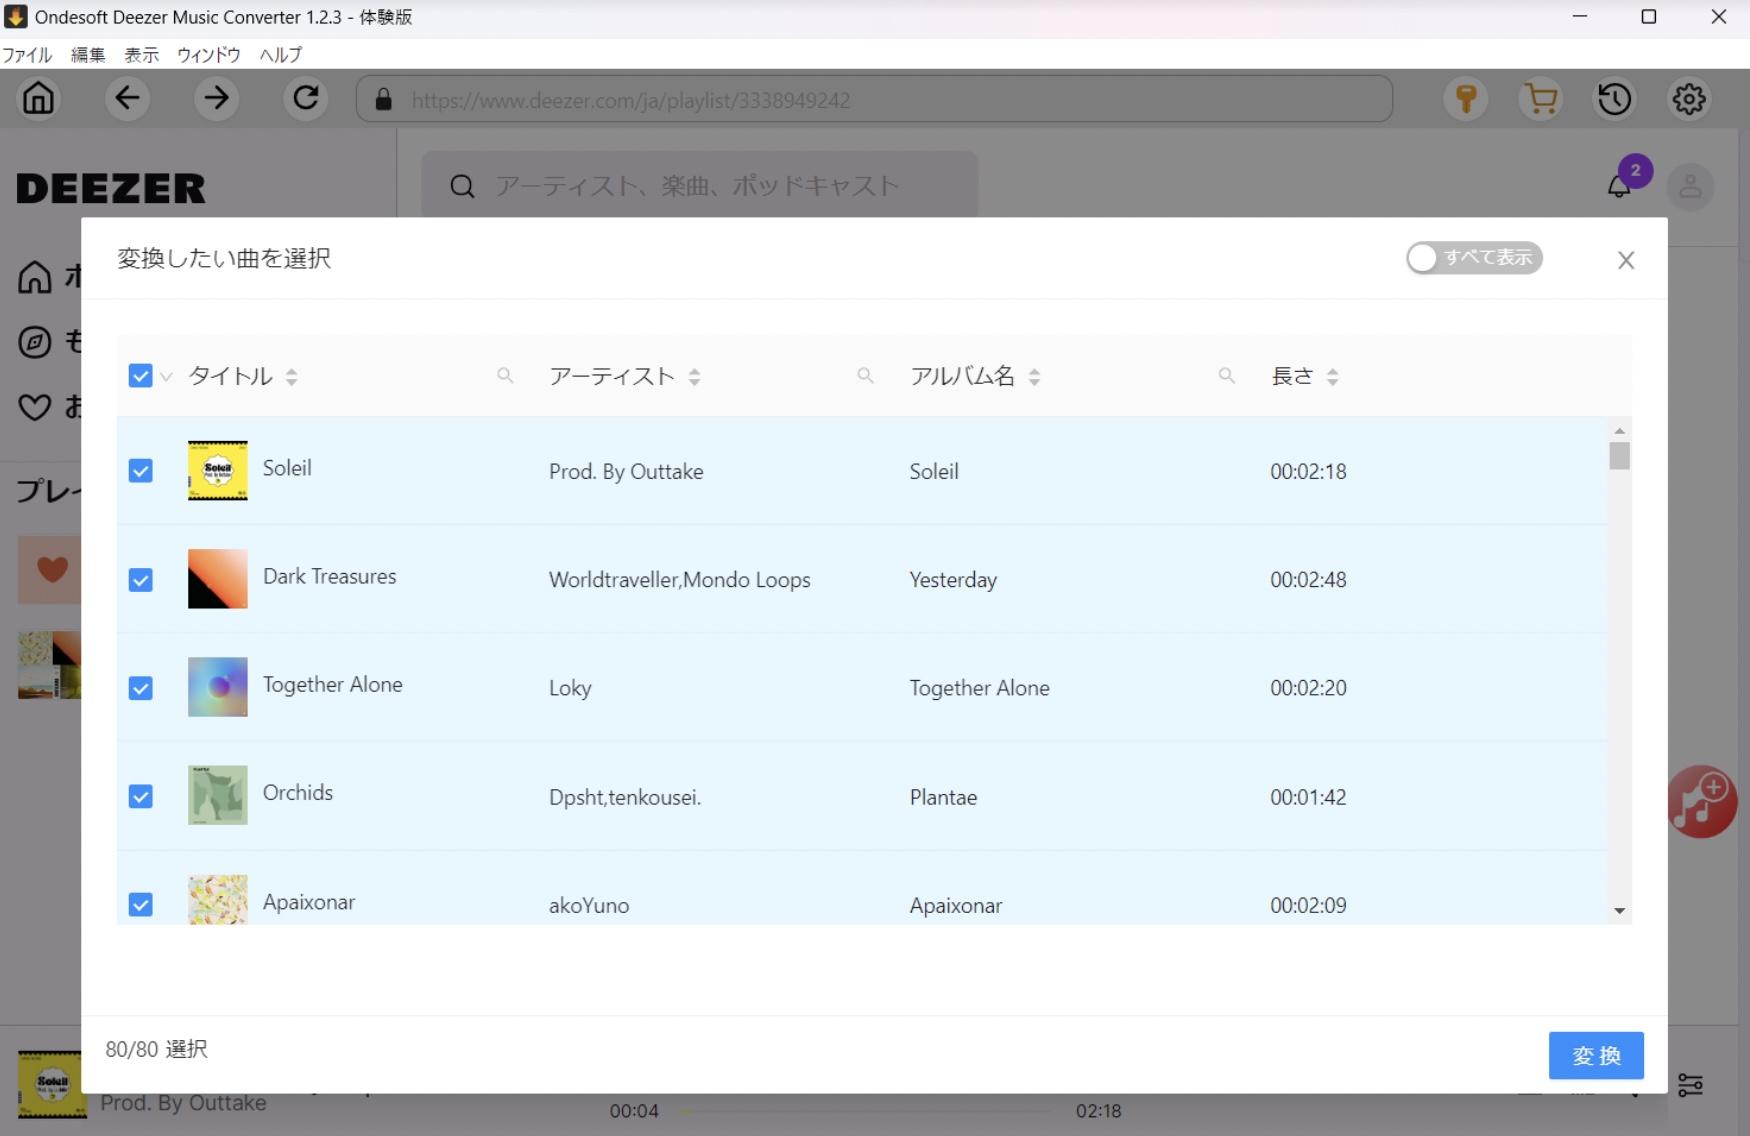Click the Dark Treasures album thumbnail
Screen dimensions: 1750x1136
click(217, 578)
